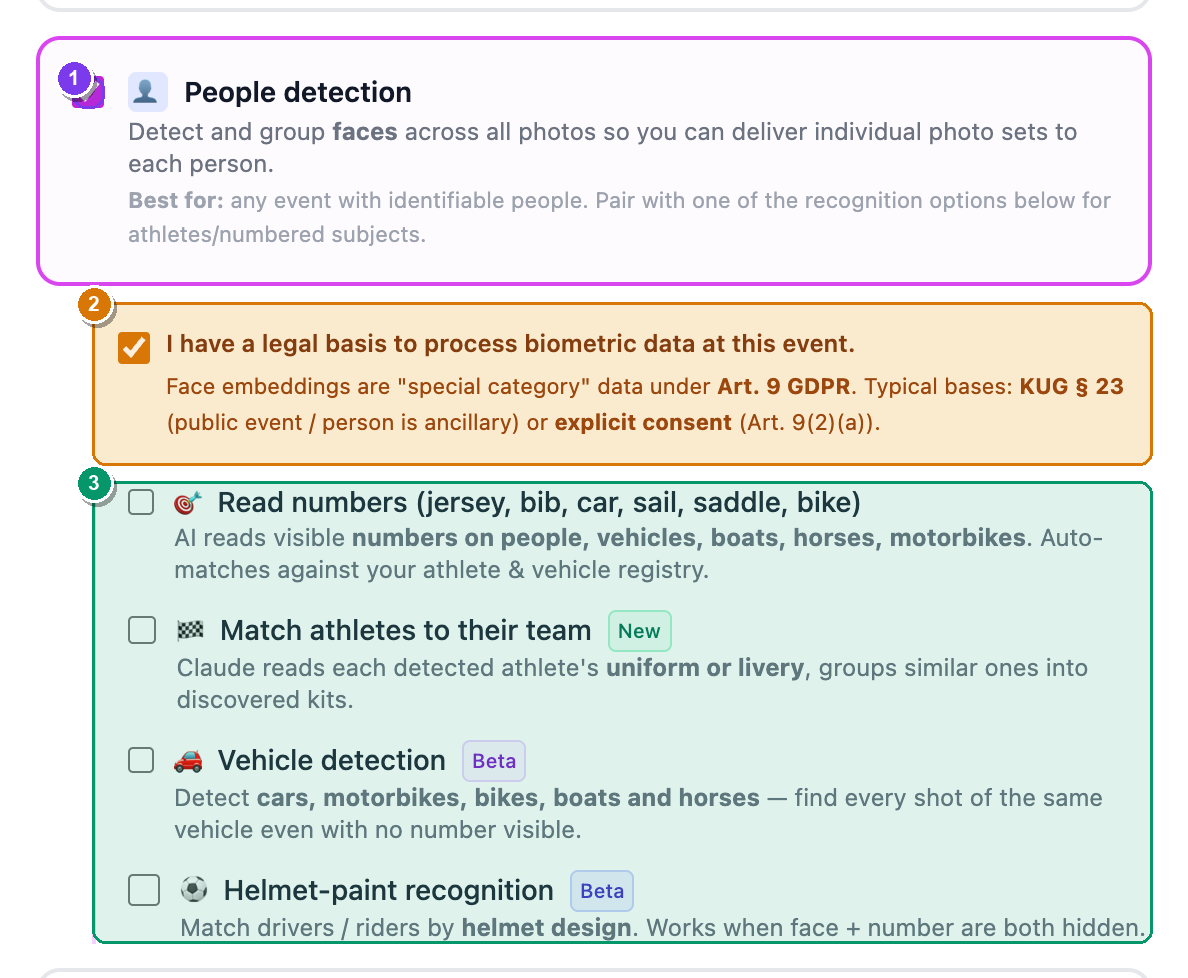Click the soccer ball icon by Helmet-paint recognition
This screenshot has width=1188, height=978.
194,889
